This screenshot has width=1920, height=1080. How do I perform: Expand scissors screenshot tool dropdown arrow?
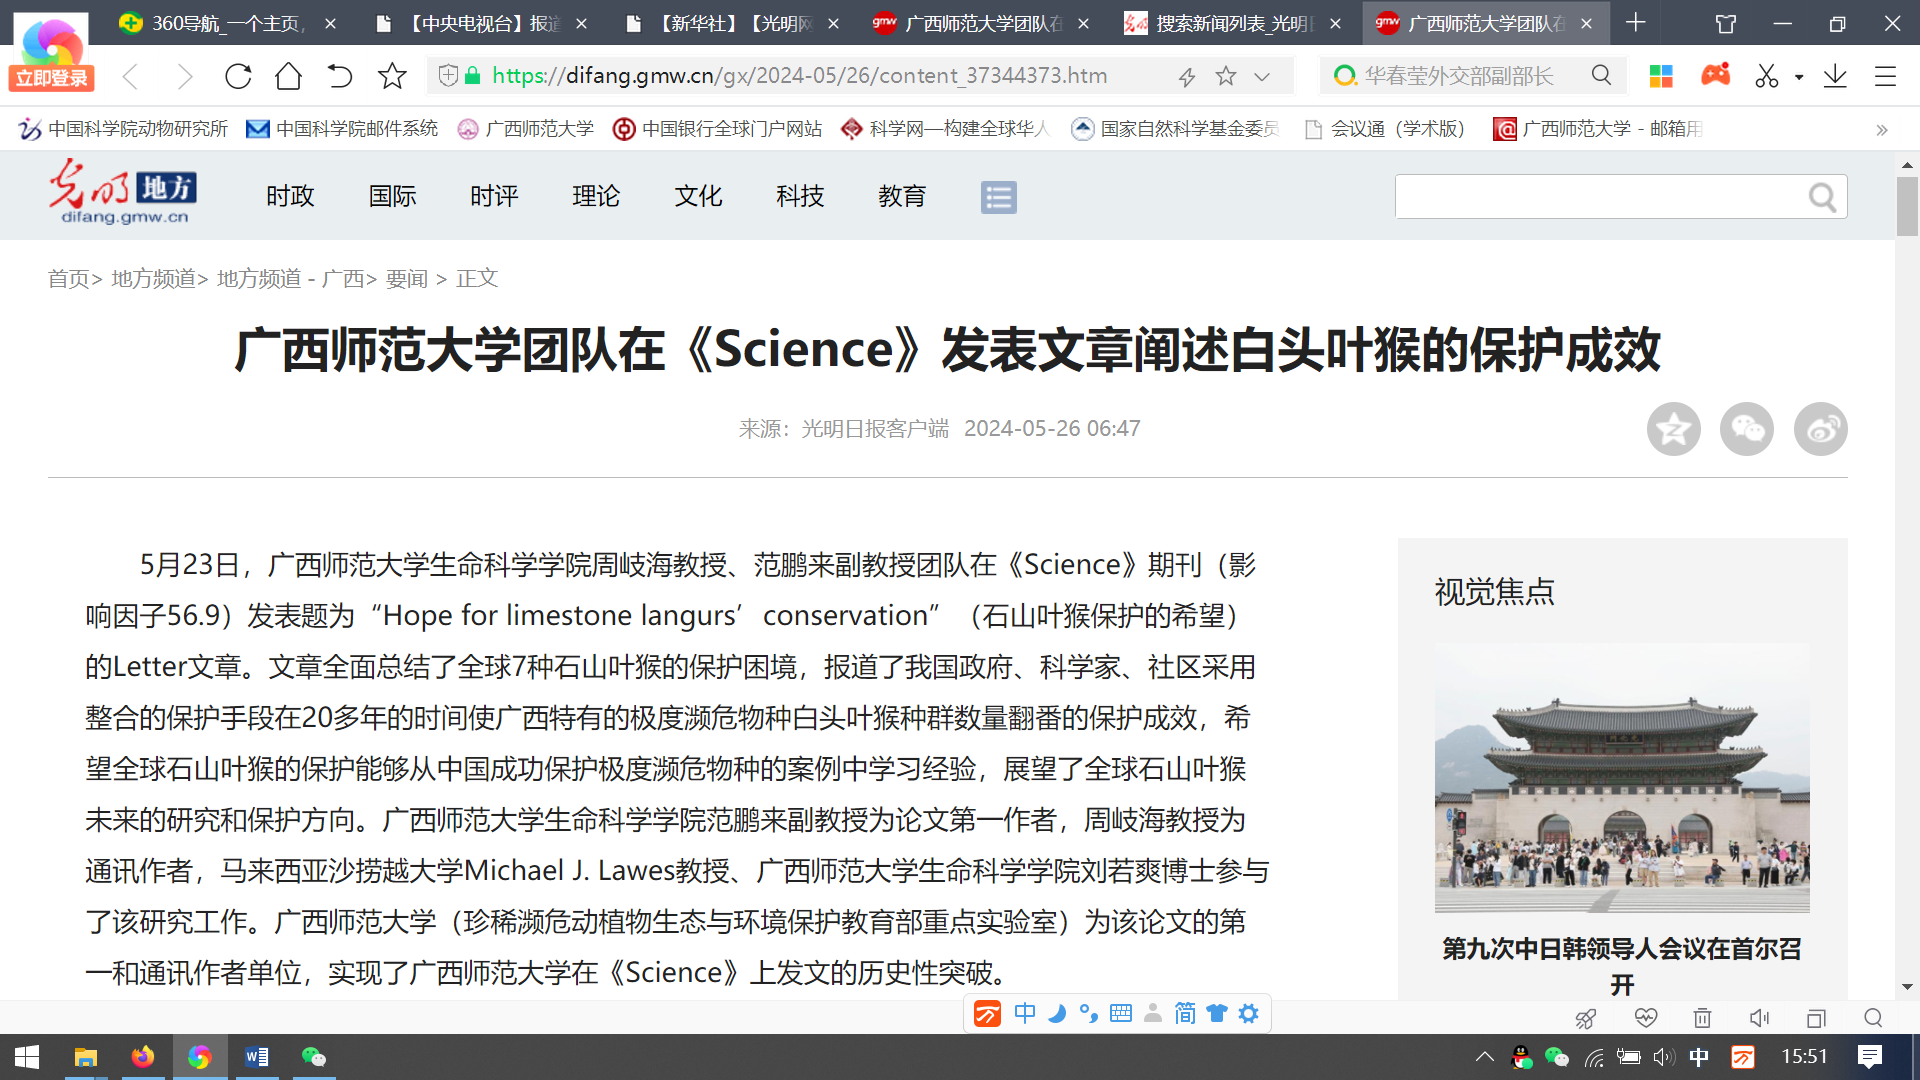tap(1799, 77)
